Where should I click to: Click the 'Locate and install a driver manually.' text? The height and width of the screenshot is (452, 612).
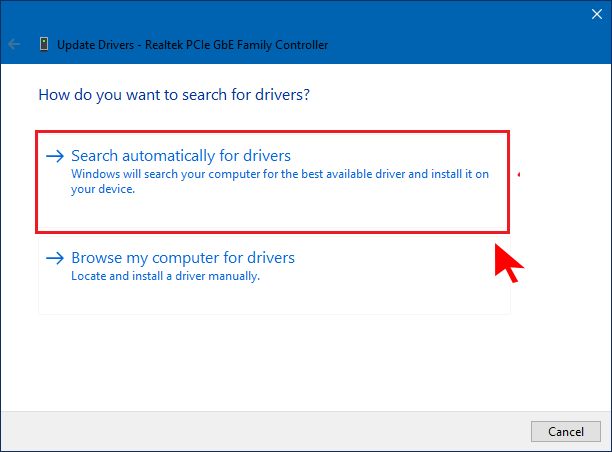[x=165, y=276]
